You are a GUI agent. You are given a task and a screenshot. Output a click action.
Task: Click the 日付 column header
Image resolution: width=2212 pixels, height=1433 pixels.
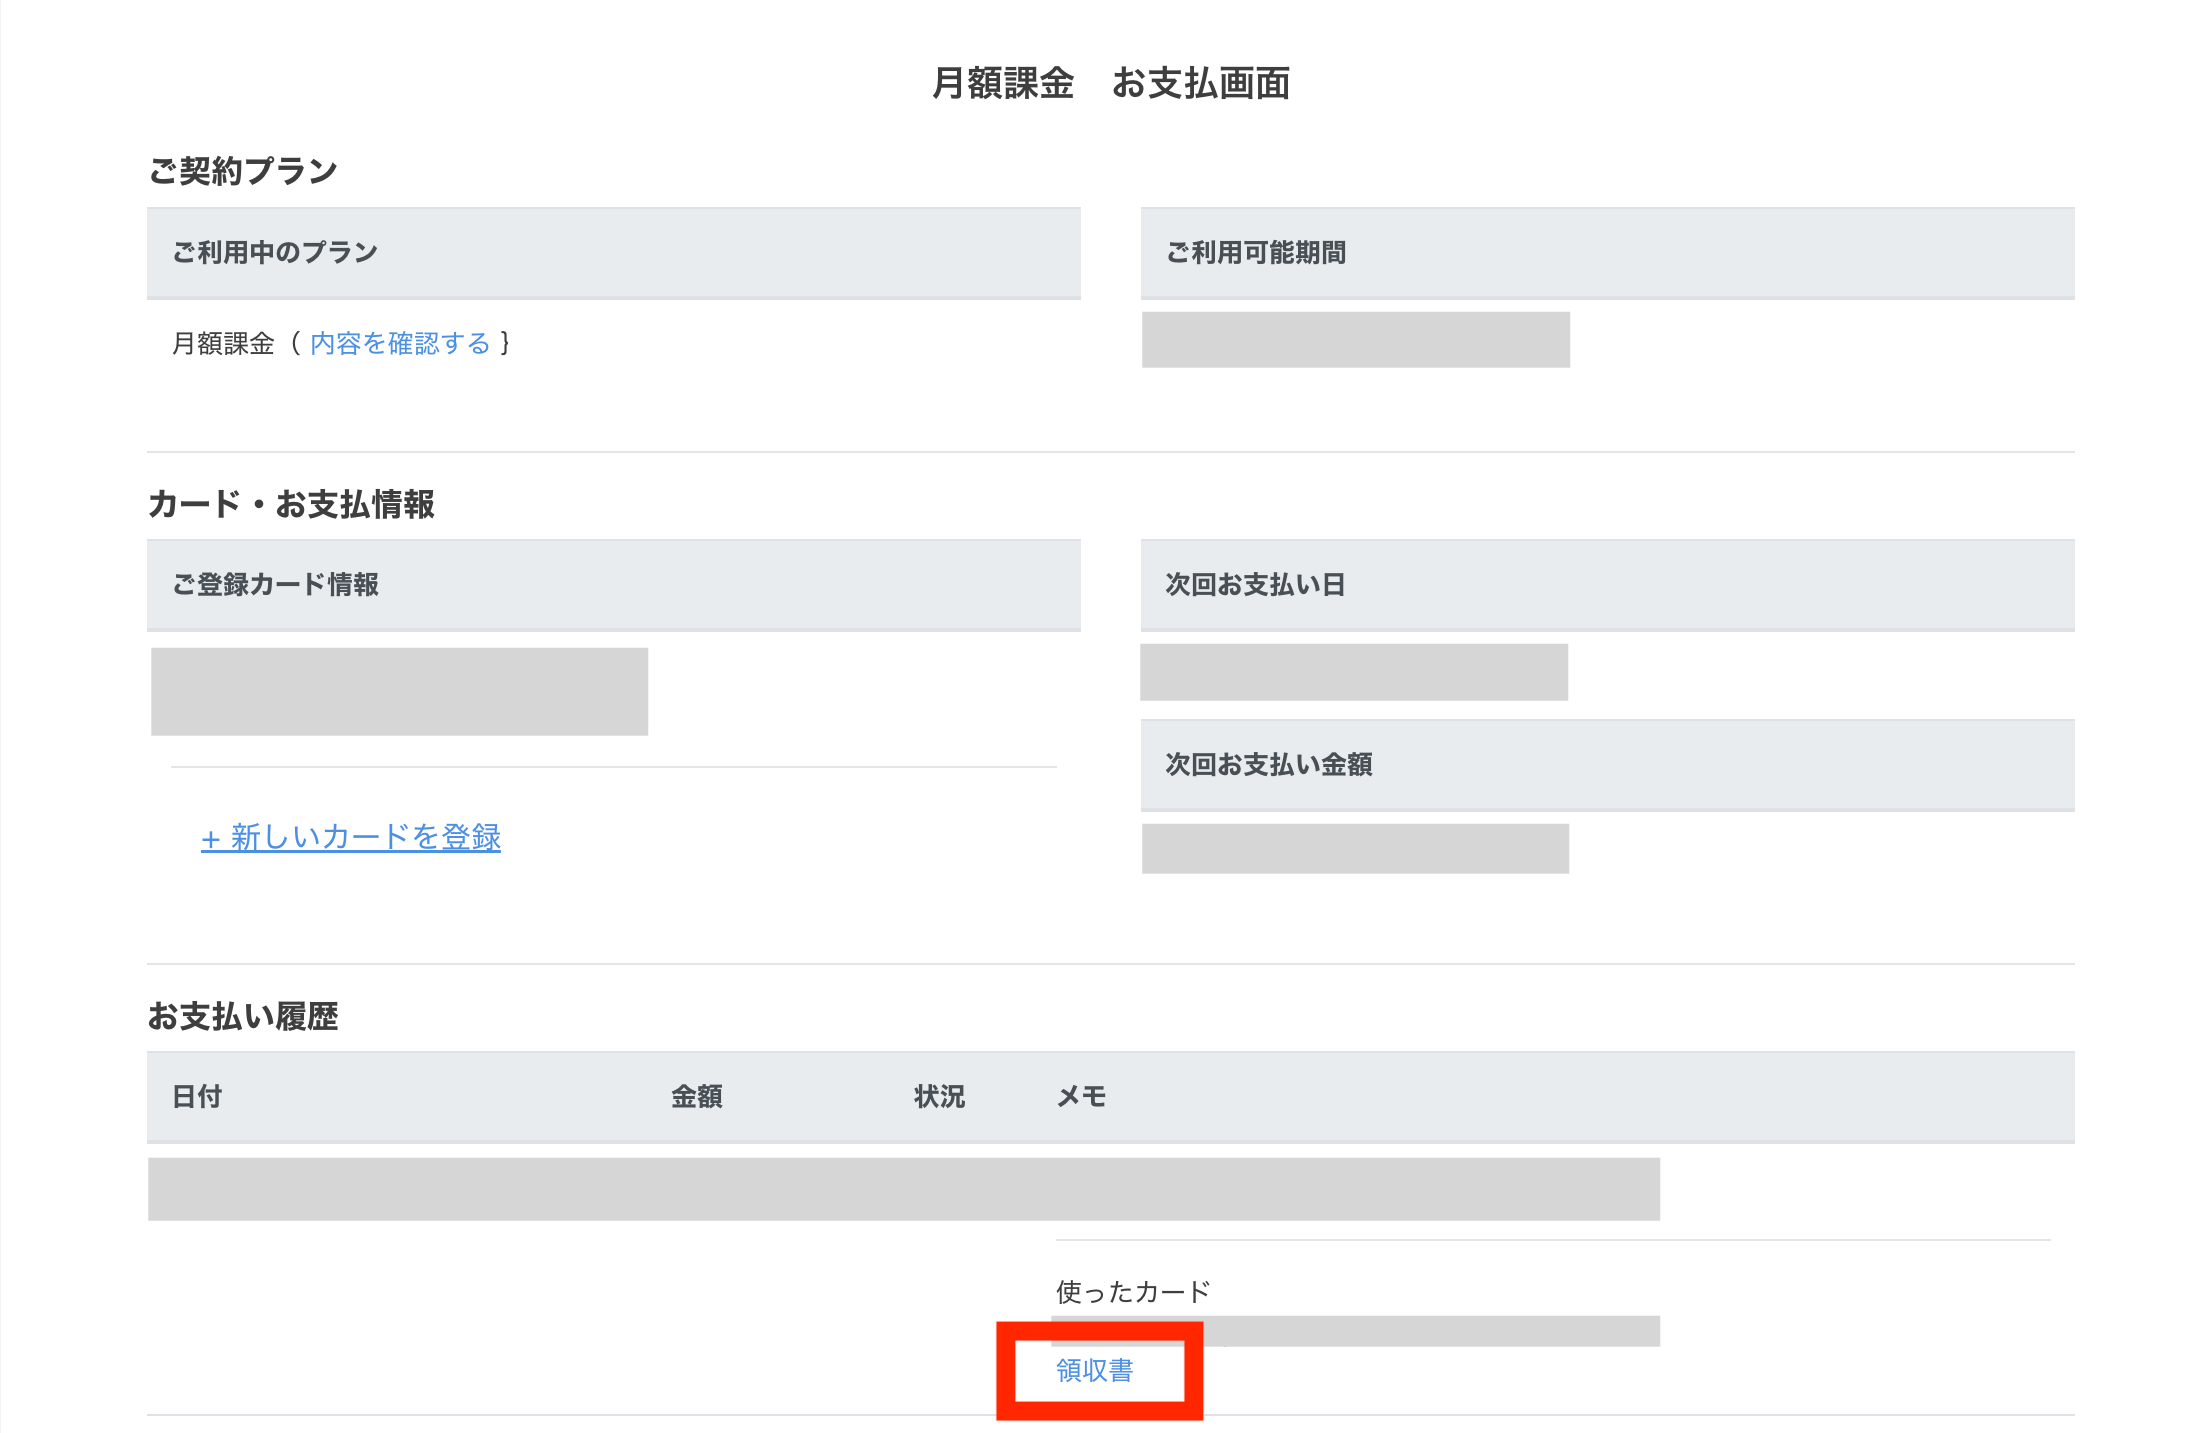tap(197, 1097)
